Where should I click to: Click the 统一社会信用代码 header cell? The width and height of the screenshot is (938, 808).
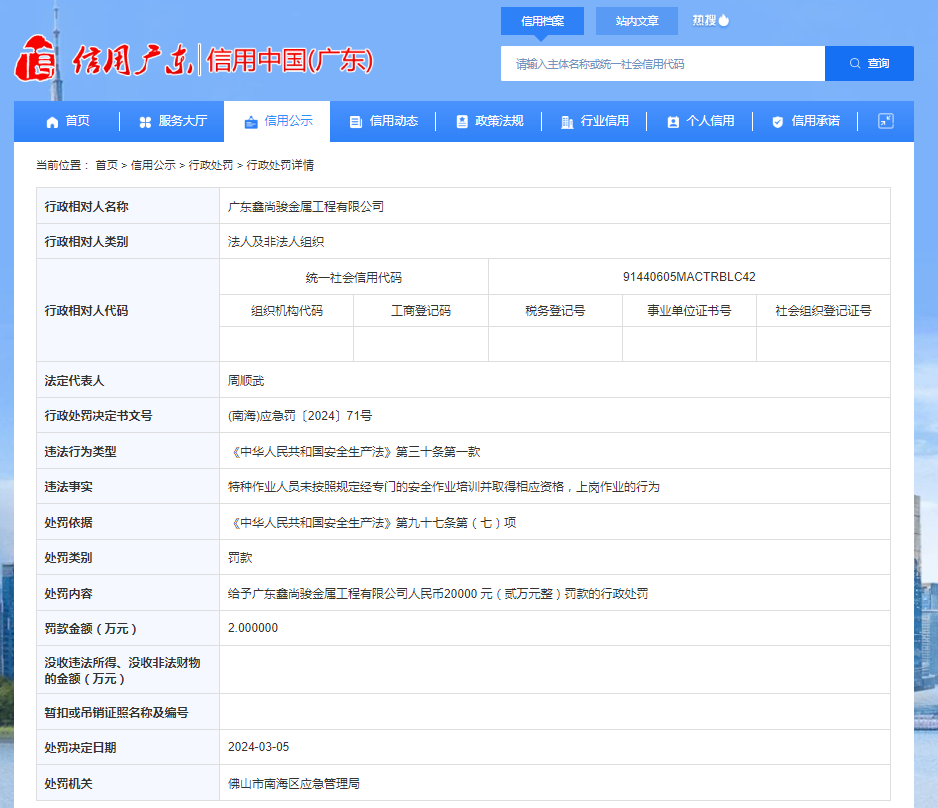[x=354, y=278]
